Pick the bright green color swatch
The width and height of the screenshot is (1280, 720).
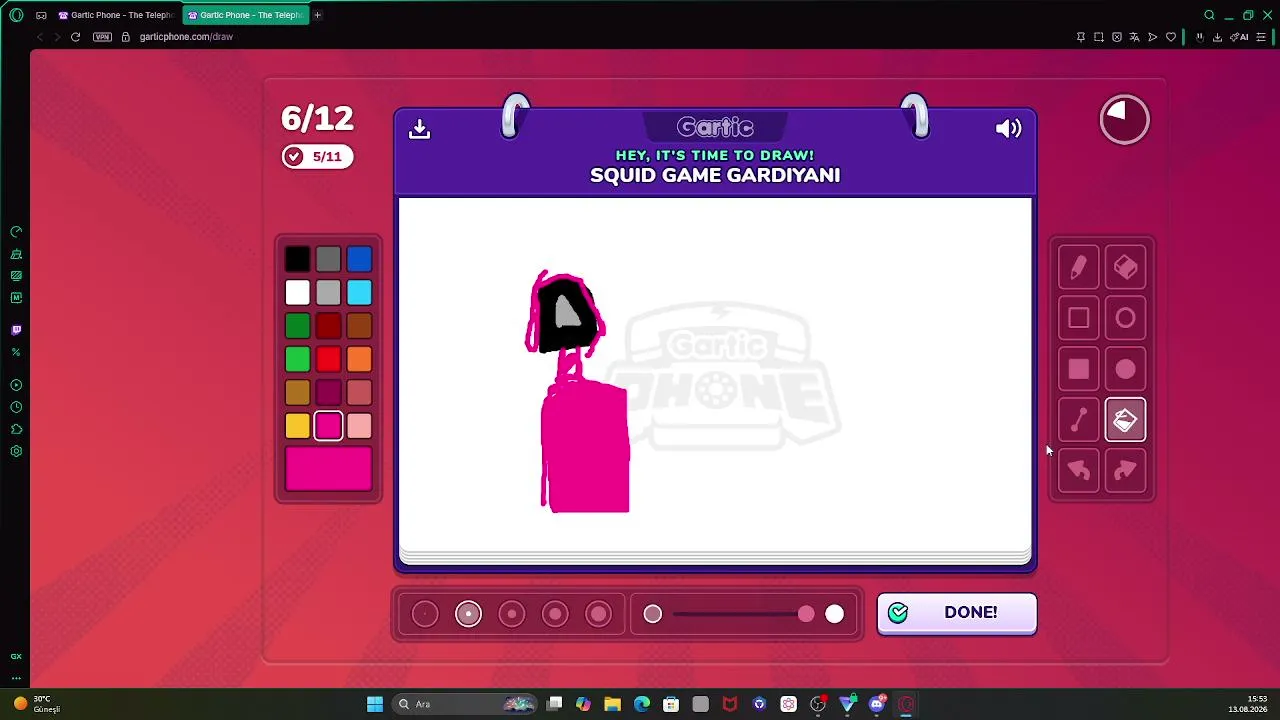click(x=297, y=359)
